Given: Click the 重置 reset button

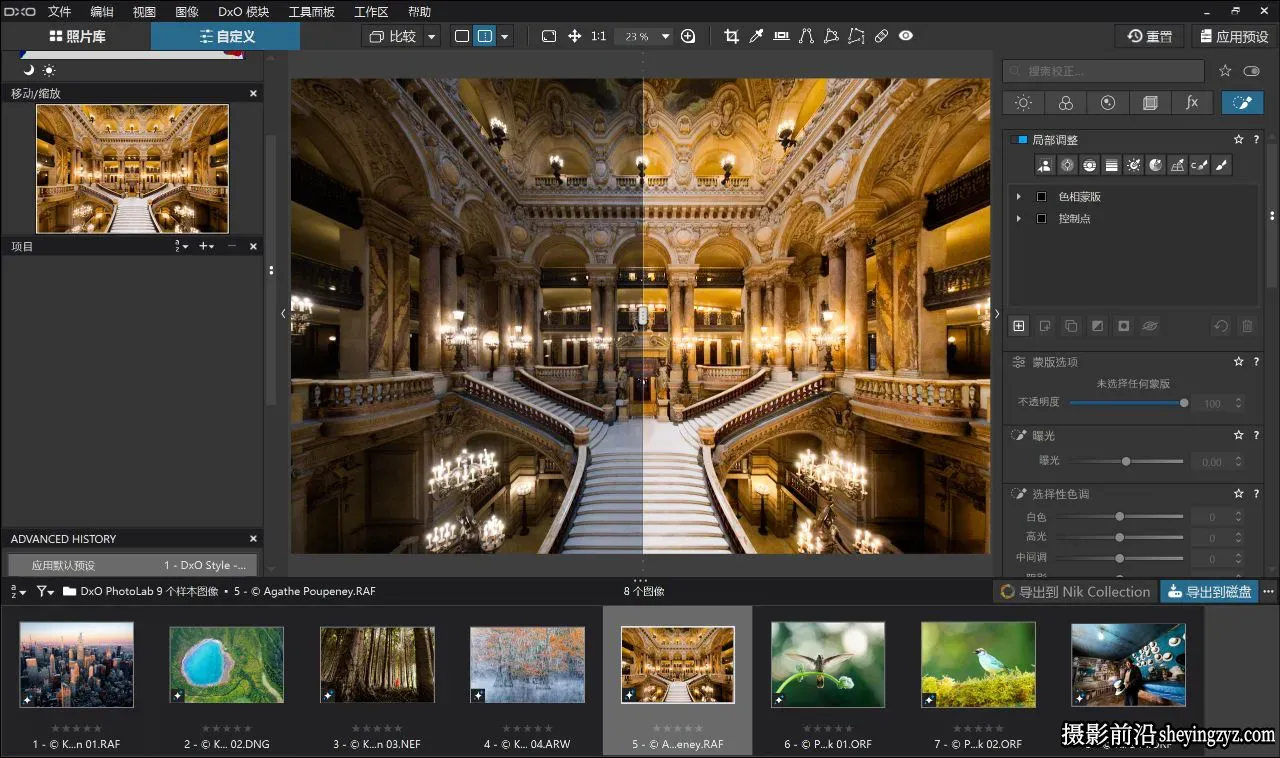Looking at the screenshot, I should point(1150,36).
